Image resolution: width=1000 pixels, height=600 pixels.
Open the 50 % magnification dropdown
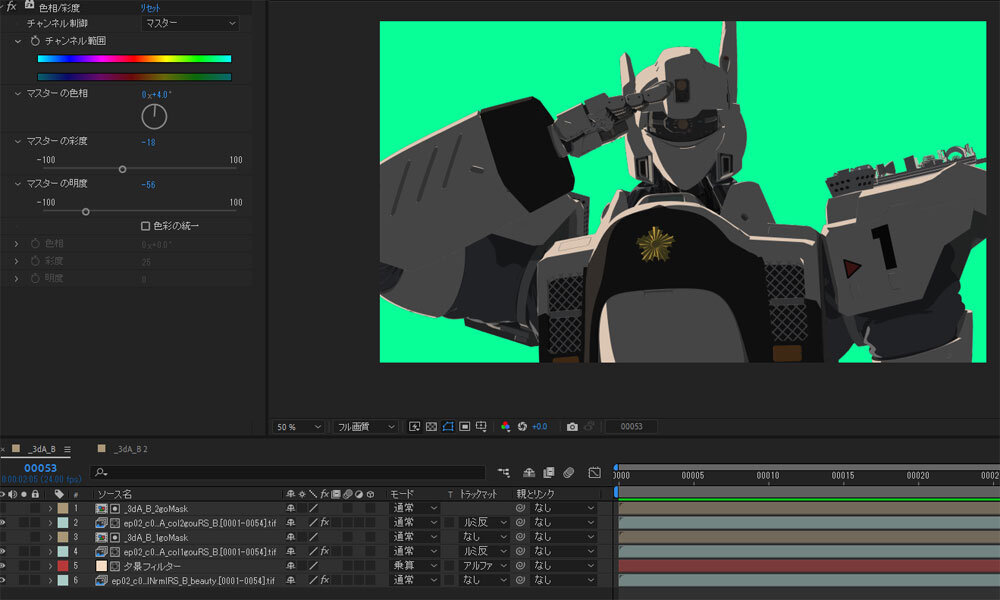(x=298, y=427)
